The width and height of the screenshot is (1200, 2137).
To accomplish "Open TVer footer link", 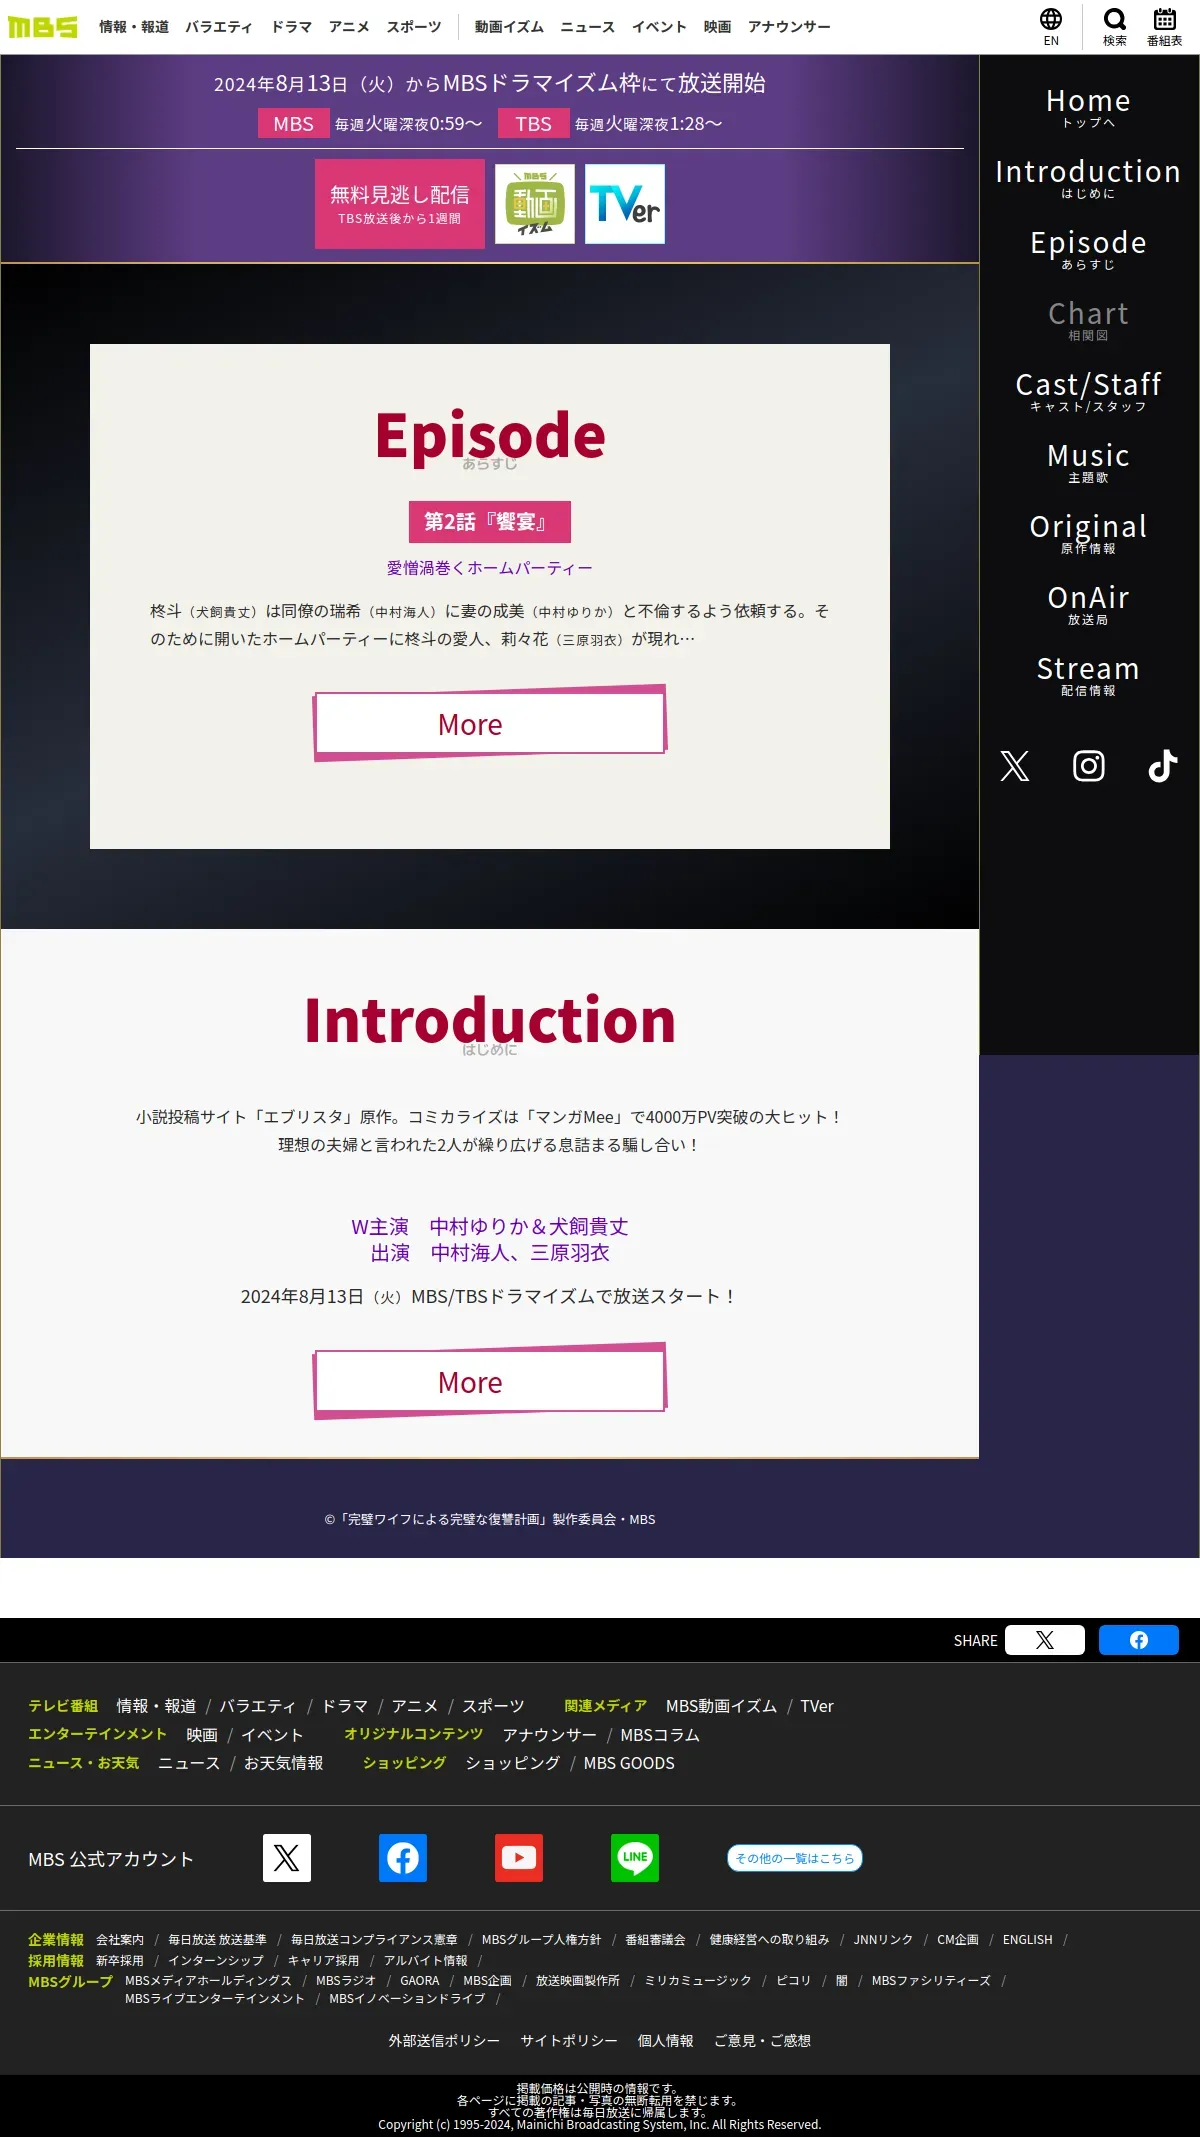I will [x=817, y=1706].
